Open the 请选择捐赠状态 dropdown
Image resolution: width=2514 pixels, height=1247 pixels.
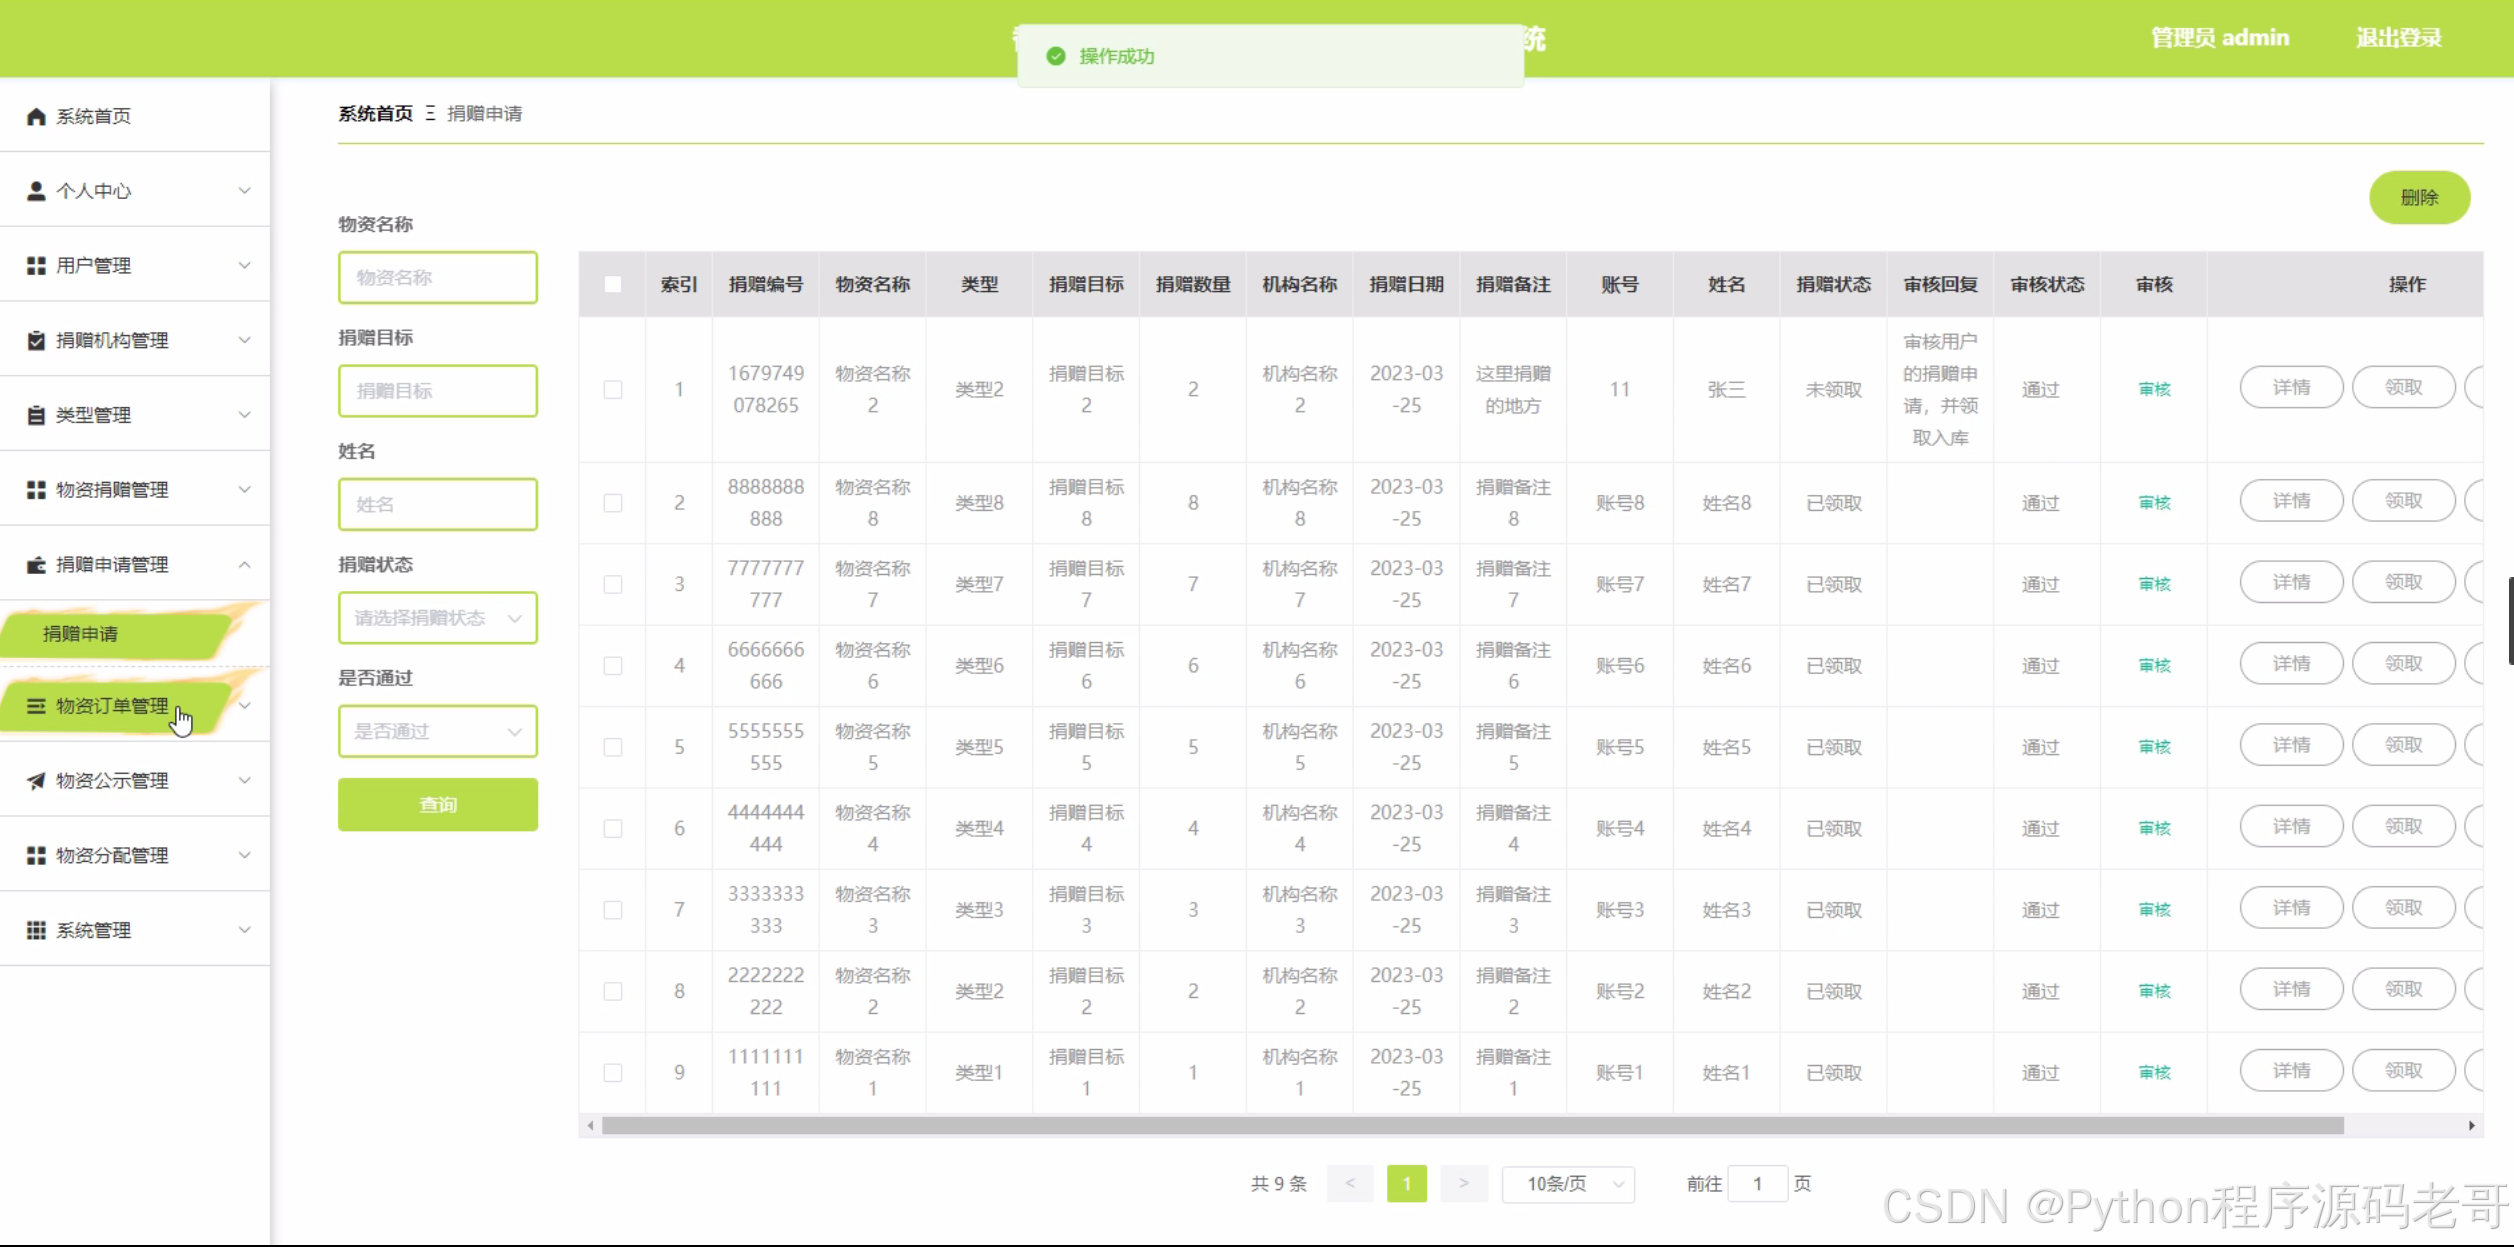click(437, 618)
